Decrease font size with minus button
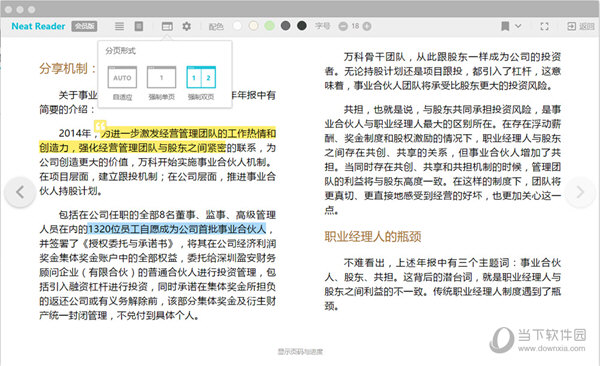 tap(343, 26)
